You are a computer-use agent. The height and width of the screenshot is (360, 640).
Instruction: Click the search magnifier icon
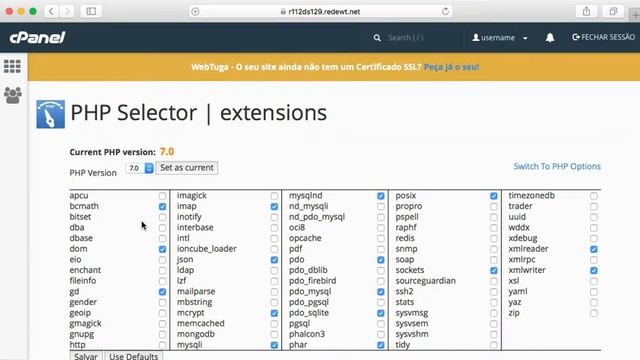377,38
